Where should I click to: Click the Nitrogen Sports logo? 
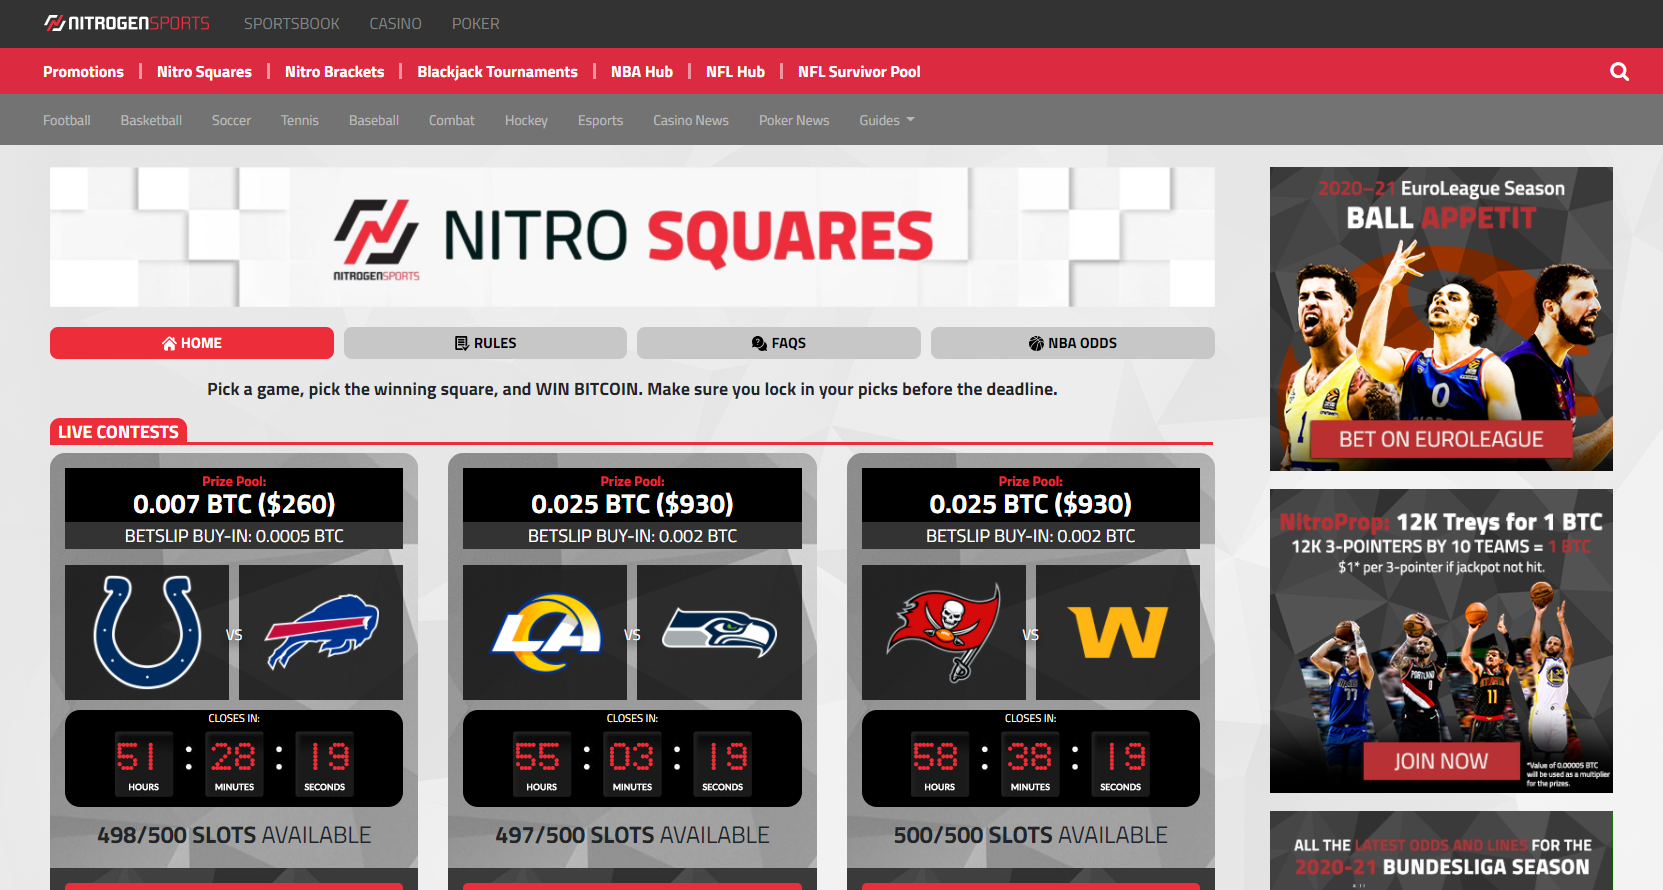coord(127,23)
